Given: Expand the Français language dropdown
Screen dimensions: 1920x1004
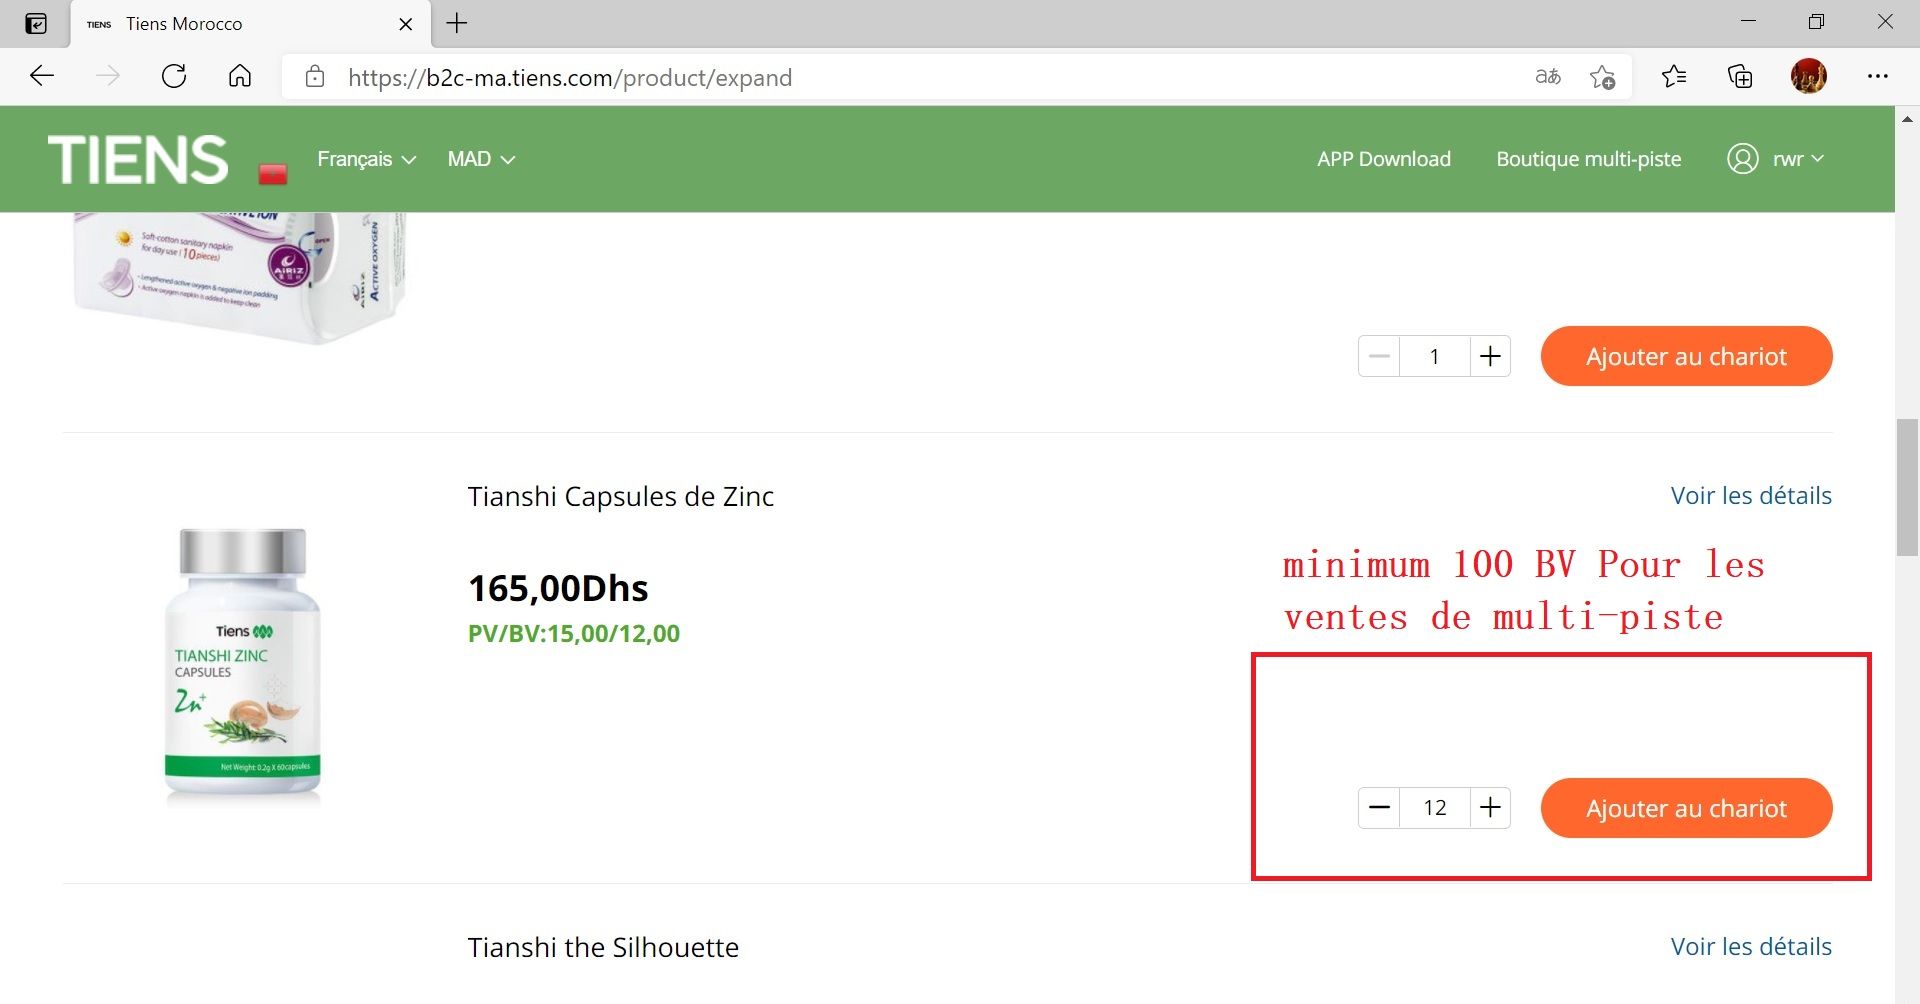Looking at the screenshot, I should pos(366,159).
